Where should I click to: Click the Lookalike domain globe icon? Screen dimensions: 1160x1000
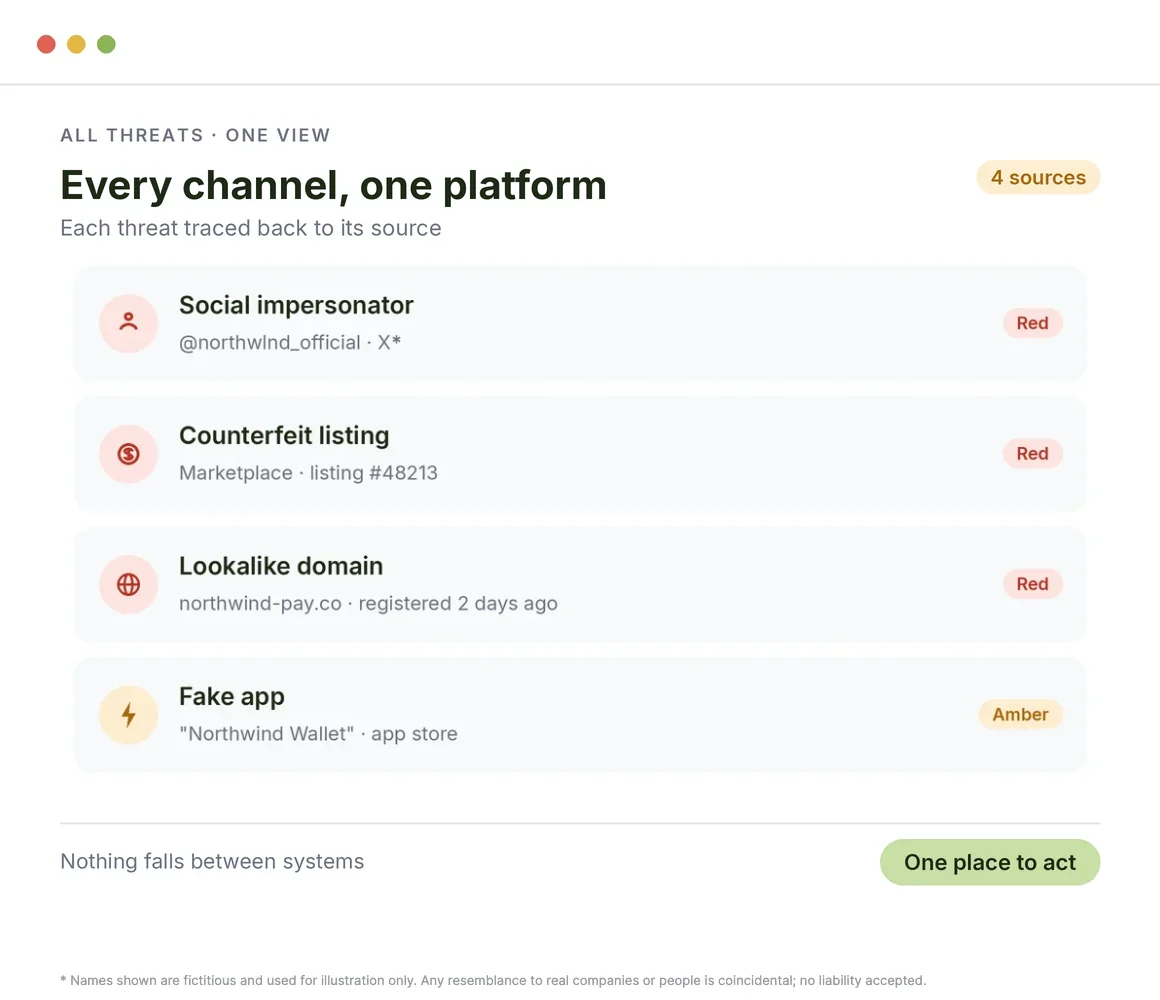tap(129, 584)
